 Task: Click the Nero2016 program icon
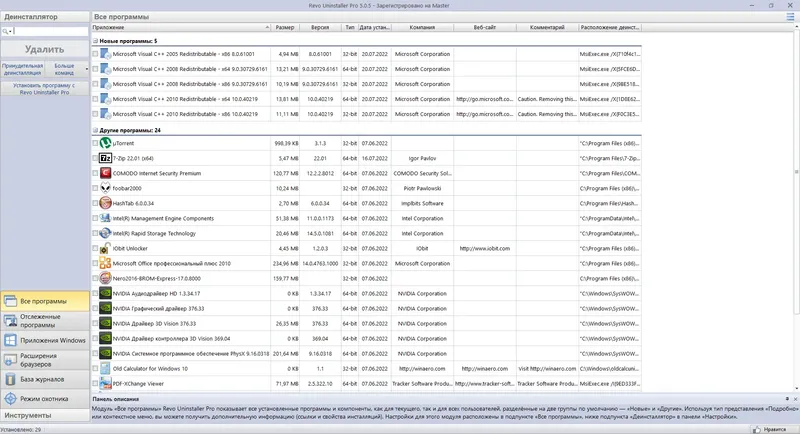coord(105,278)
